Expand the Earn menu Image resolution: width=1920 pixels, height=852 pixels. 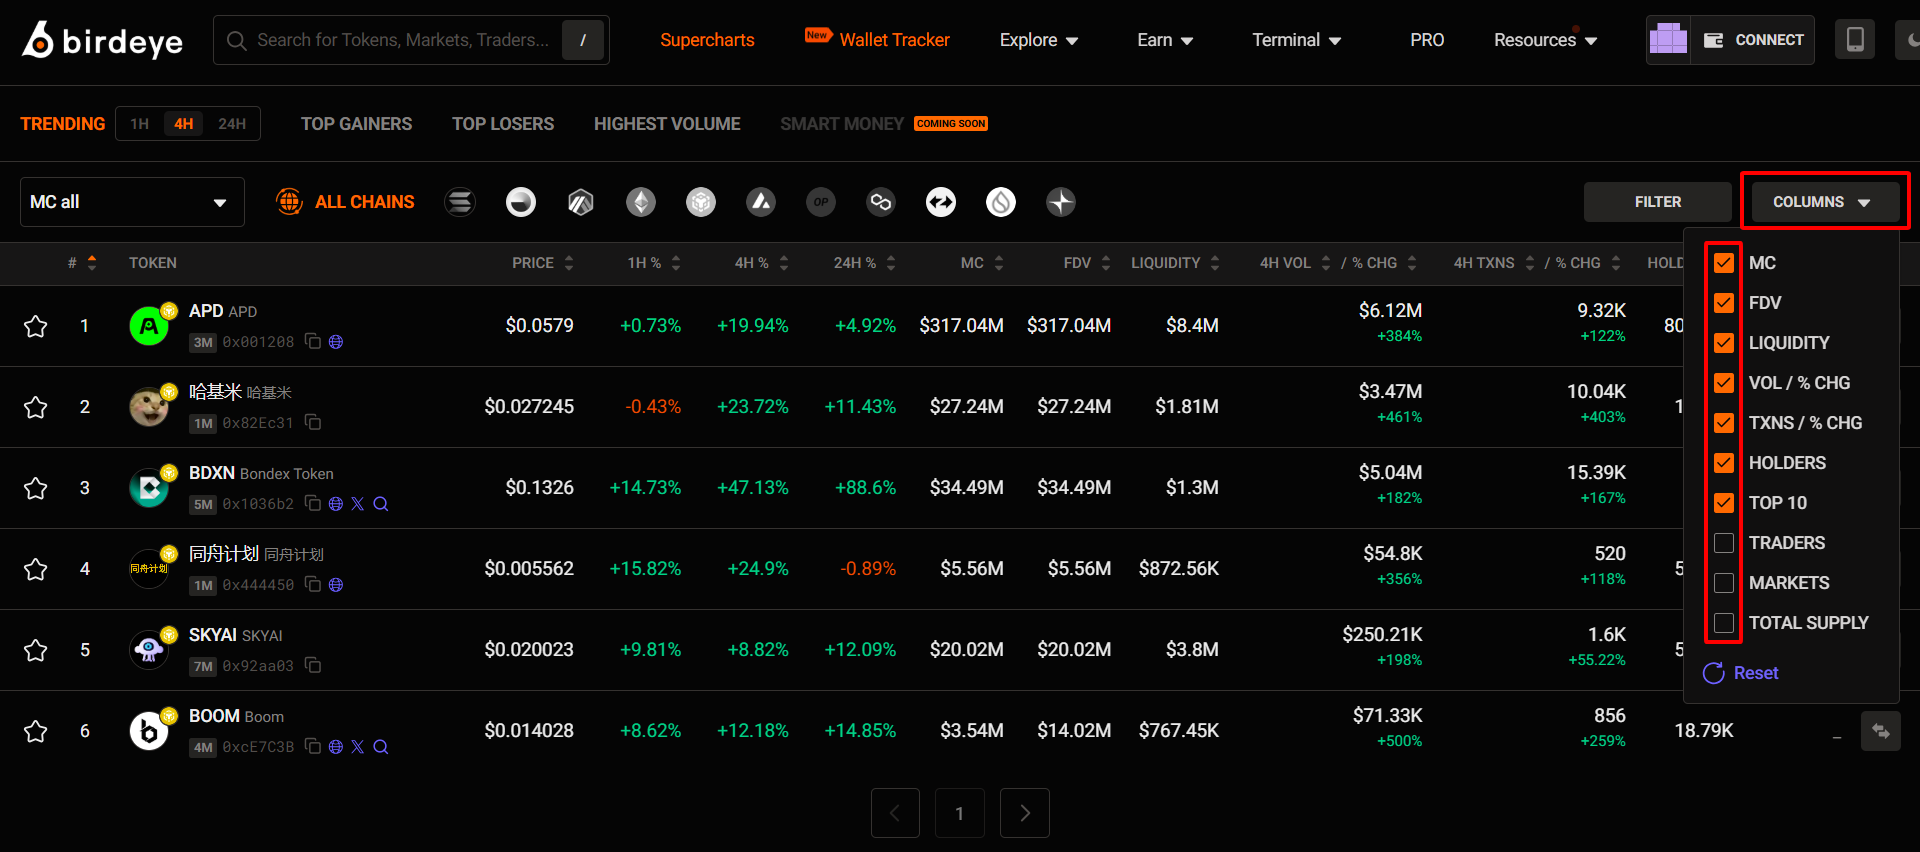[x=1165, y=40]
